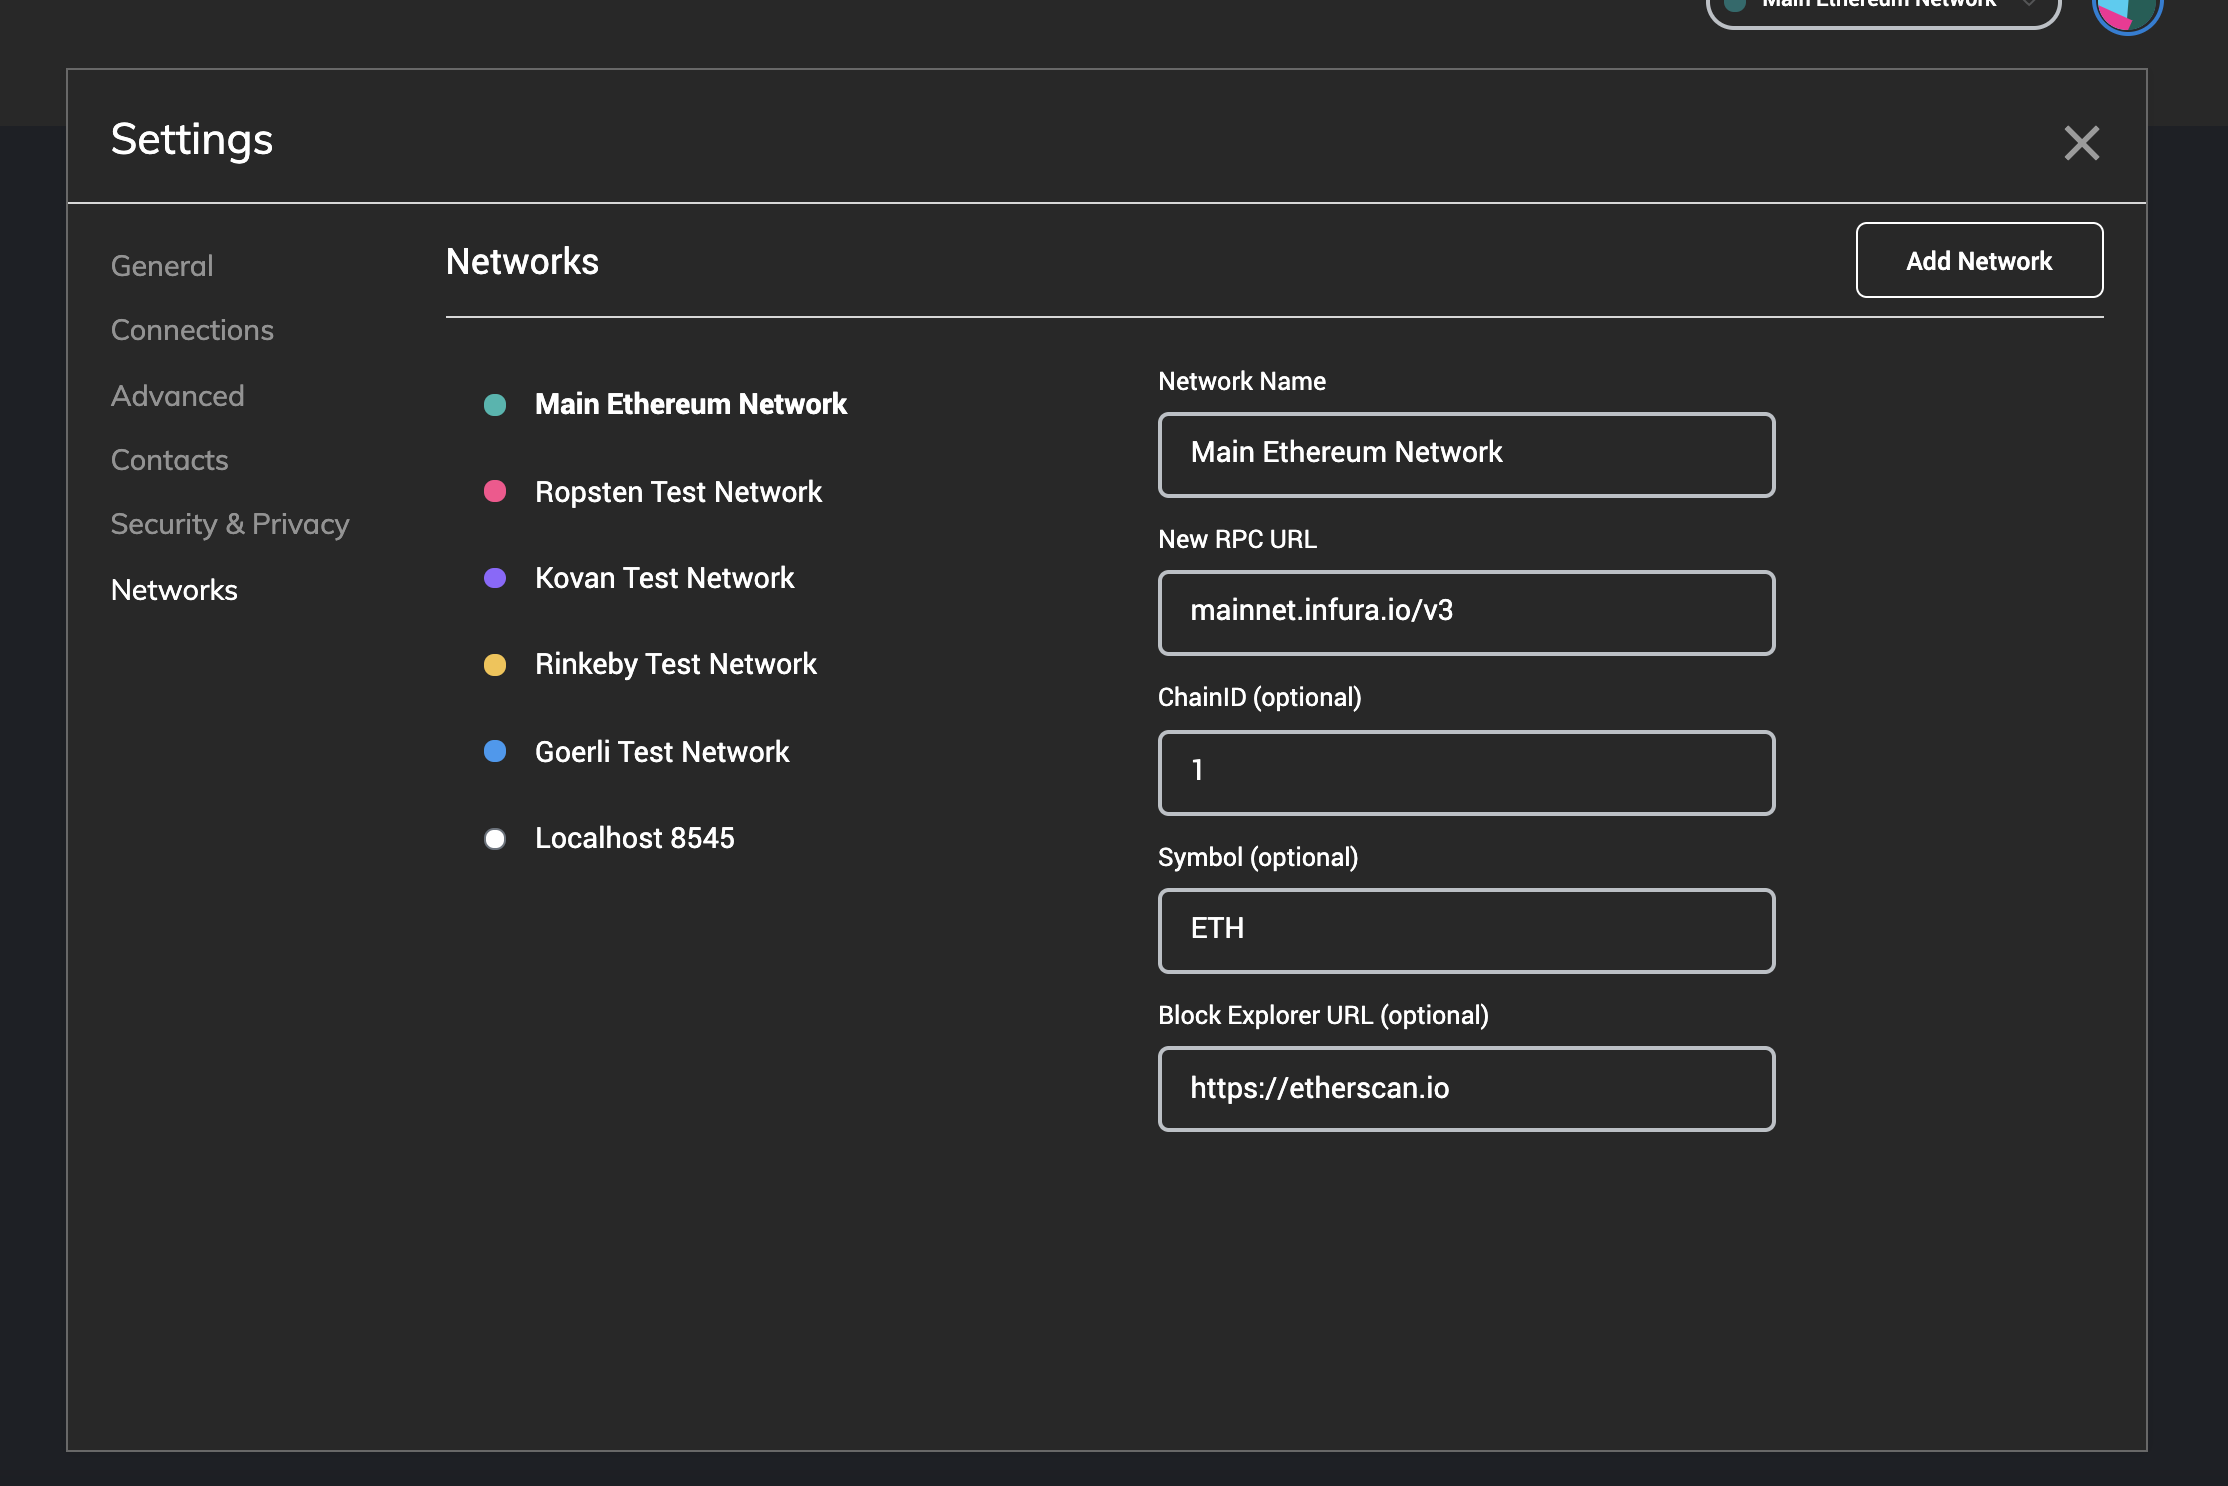Screen dimensions: 2228x1486
Task: Open Contacts settings section
Action: click(x=169, y=460)
